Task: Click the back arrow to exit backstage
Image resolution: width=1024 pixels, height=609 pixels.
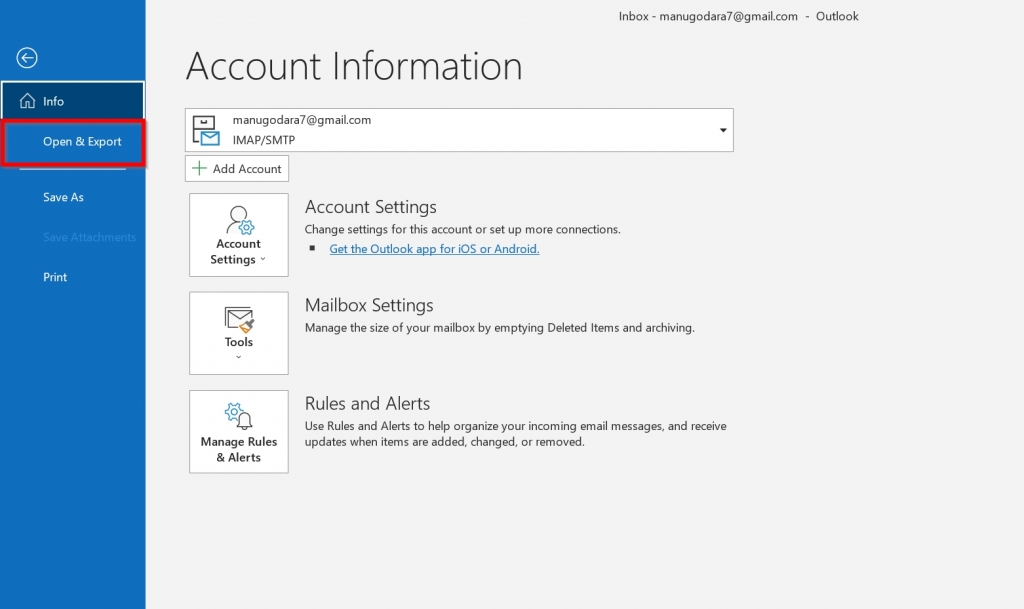Action: (26, 57)
